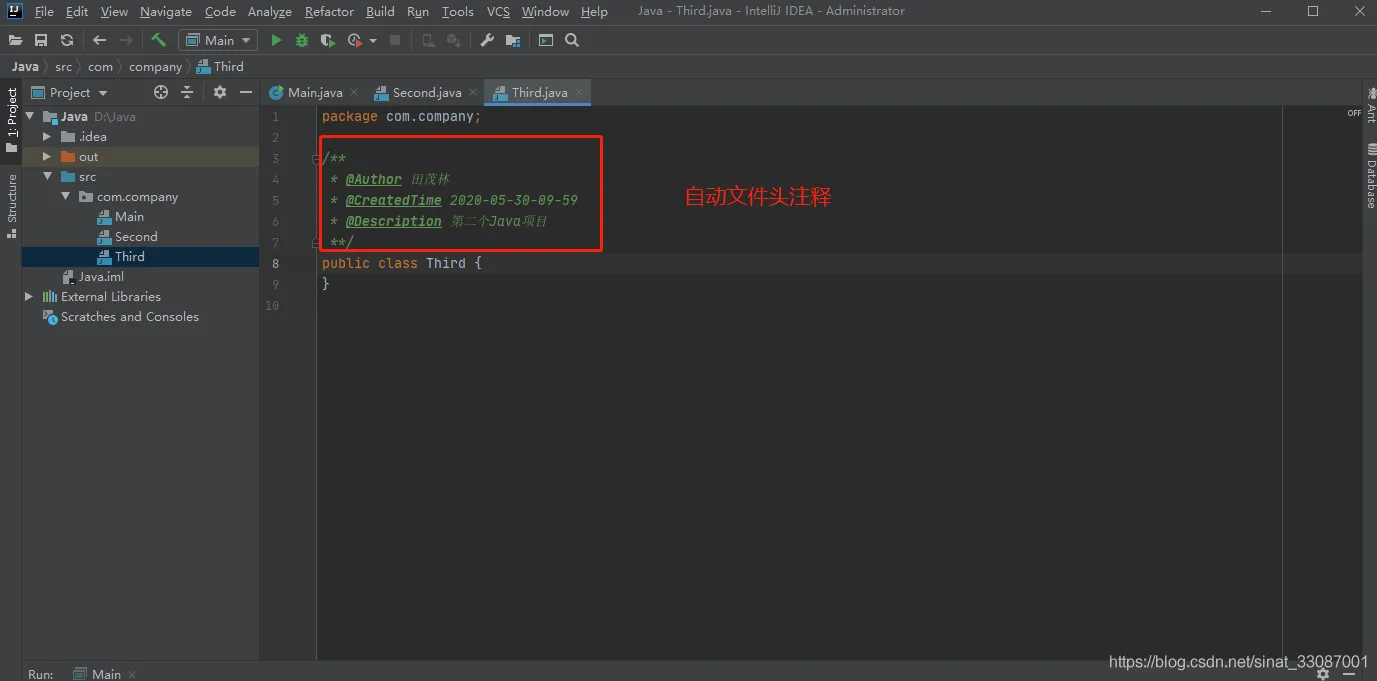Toggle fold marker at line 7
The width and height of the screenshot is (1377, 681).
(316, 242)
